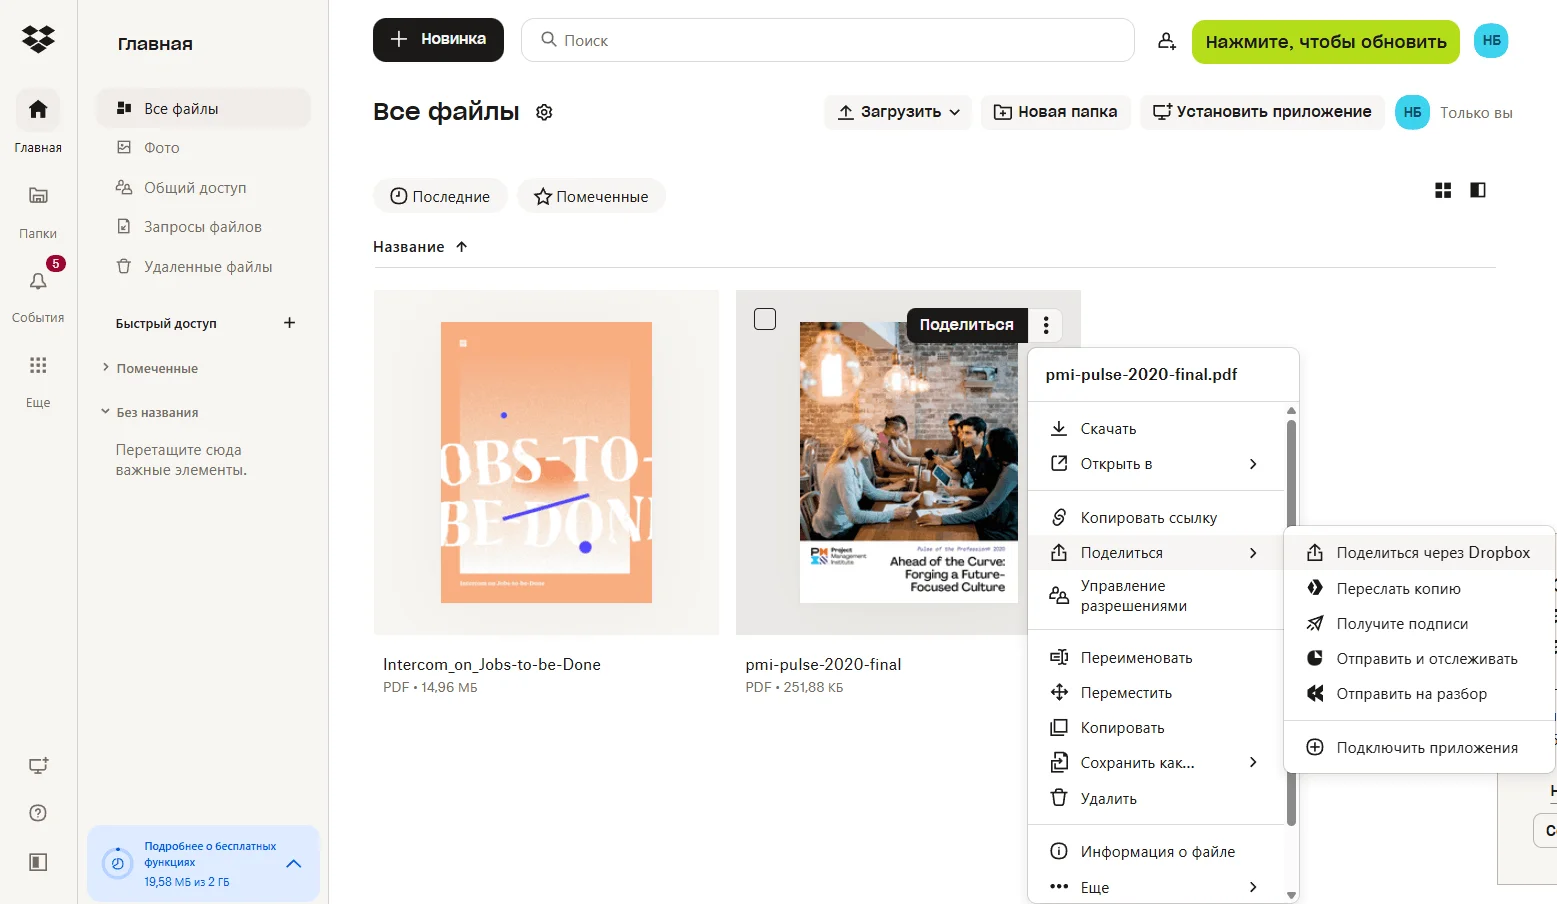This screenshot has width=1557, height=904.
Task: Filter by Помеченные chip
Action: (591, 196)
